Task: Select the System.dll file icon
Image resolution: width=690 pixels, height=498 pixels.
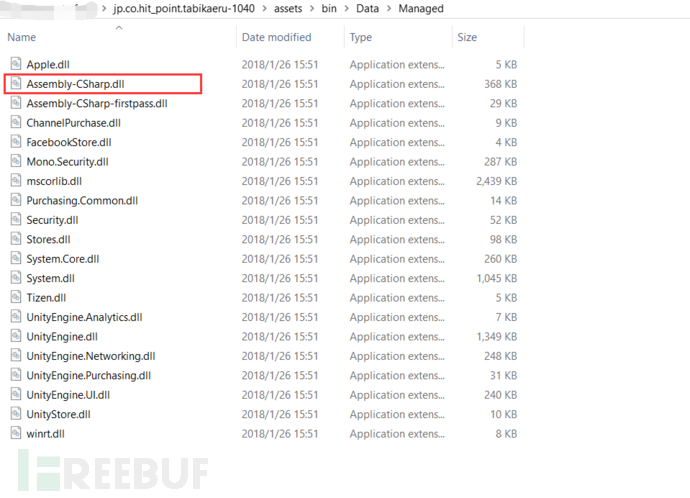Action: tap(16, 278)
